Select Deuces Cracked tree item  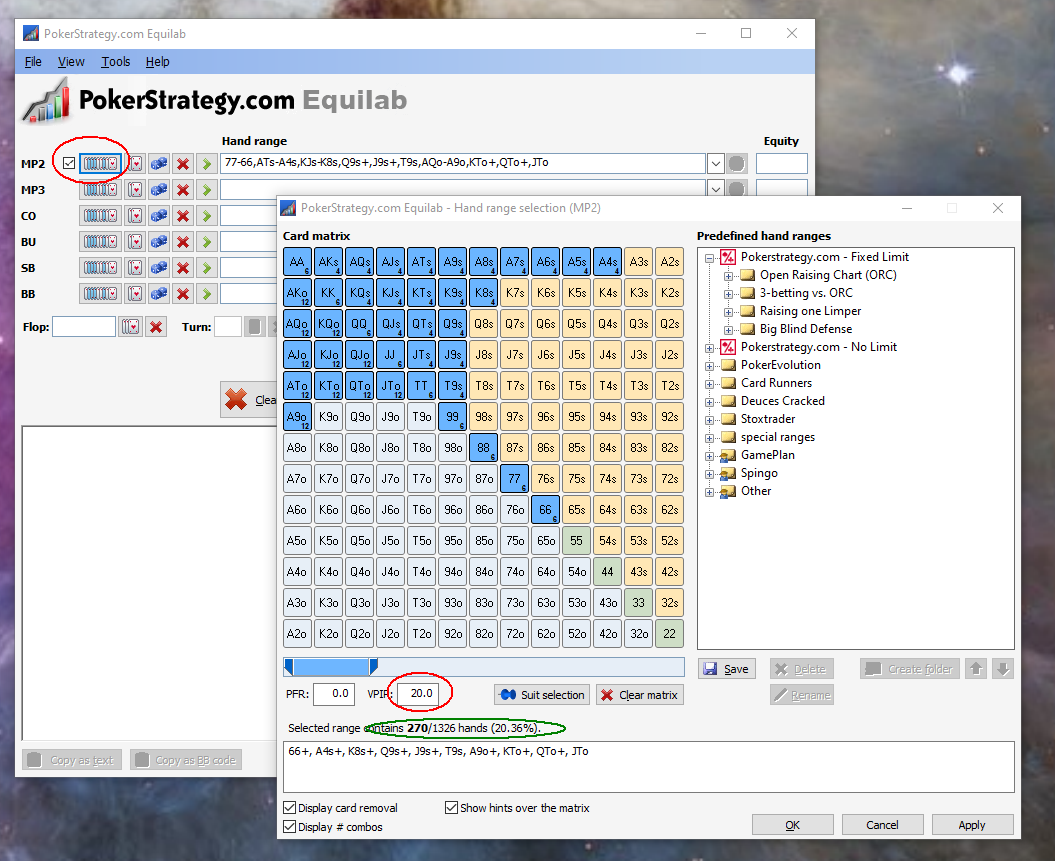click(783, 401)
